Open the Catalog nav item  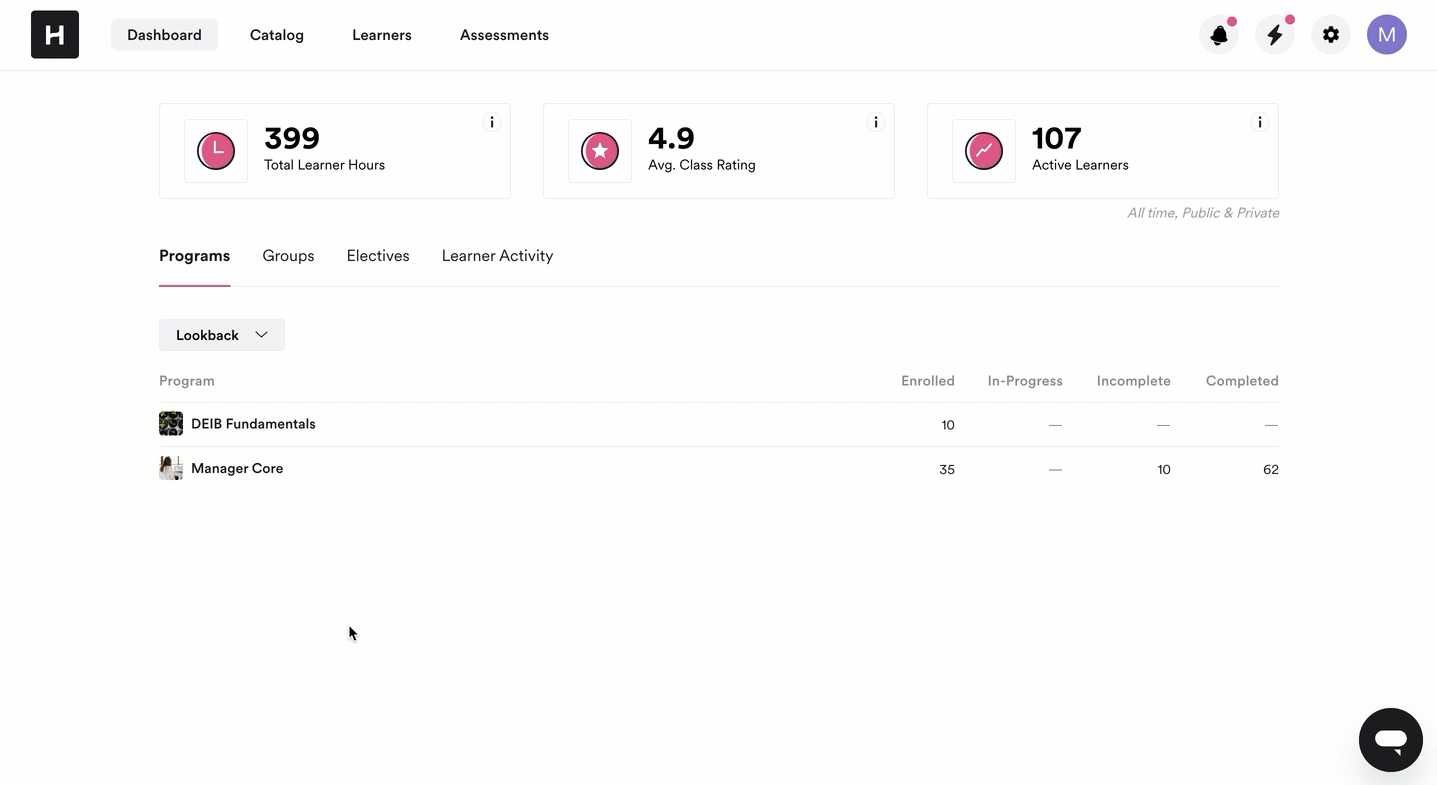[x=277, y=35]
